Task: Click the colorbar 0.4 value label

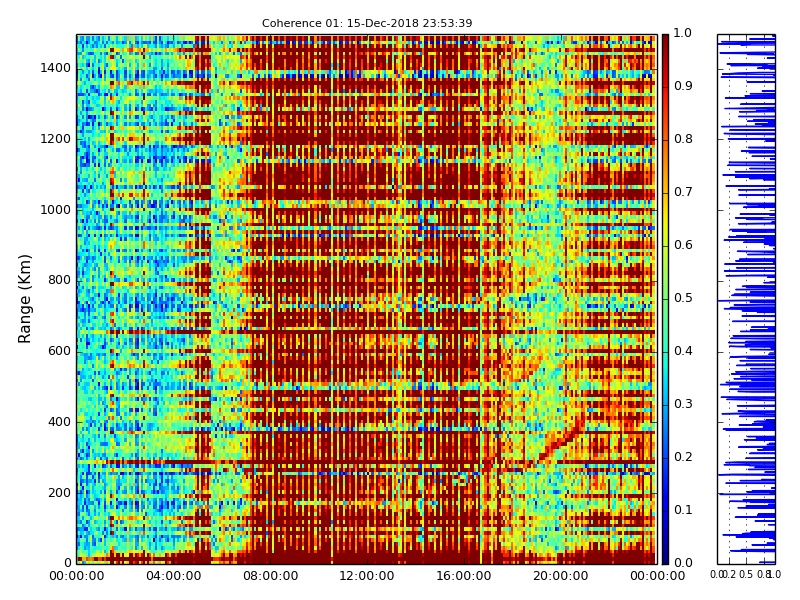Action: click(x=683, y=351)
